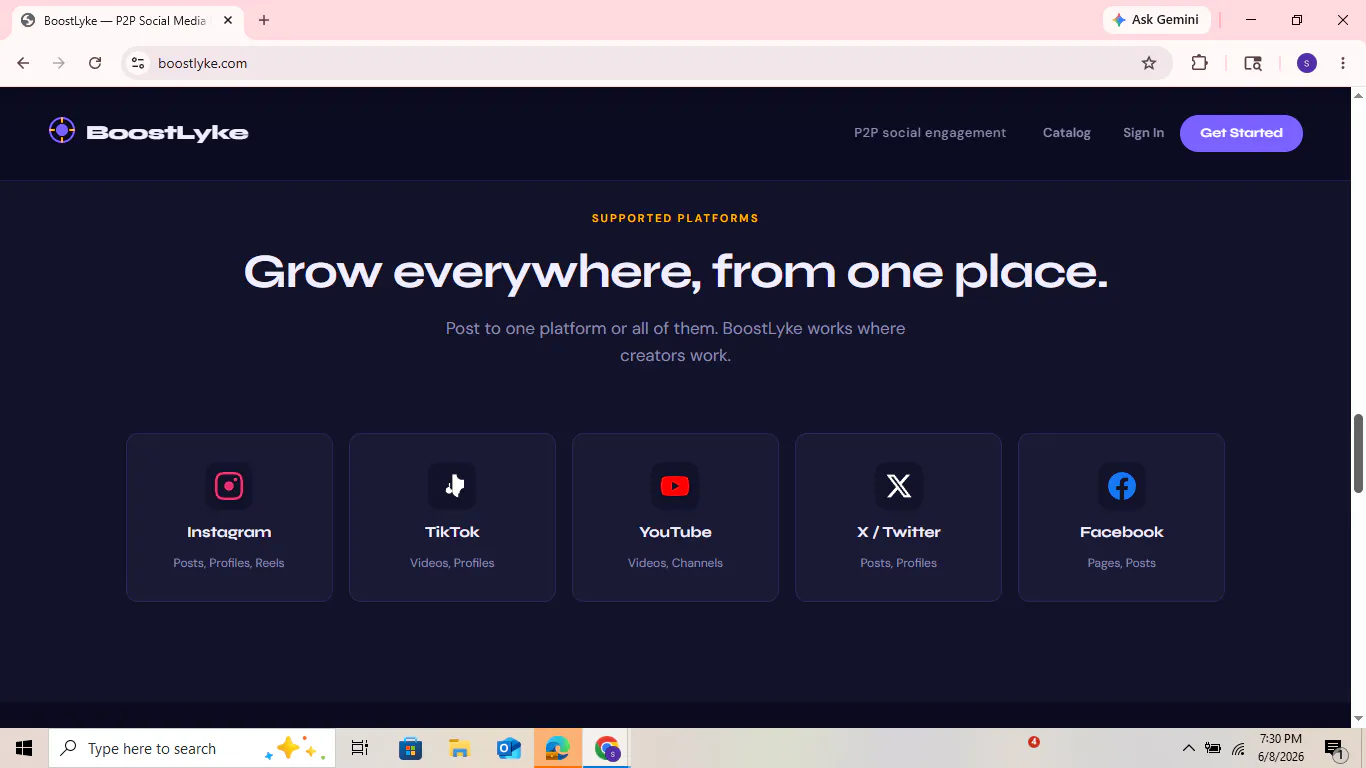Reload the boostlyke.com page
The image size is (1366, 768).
click(95, 63)
